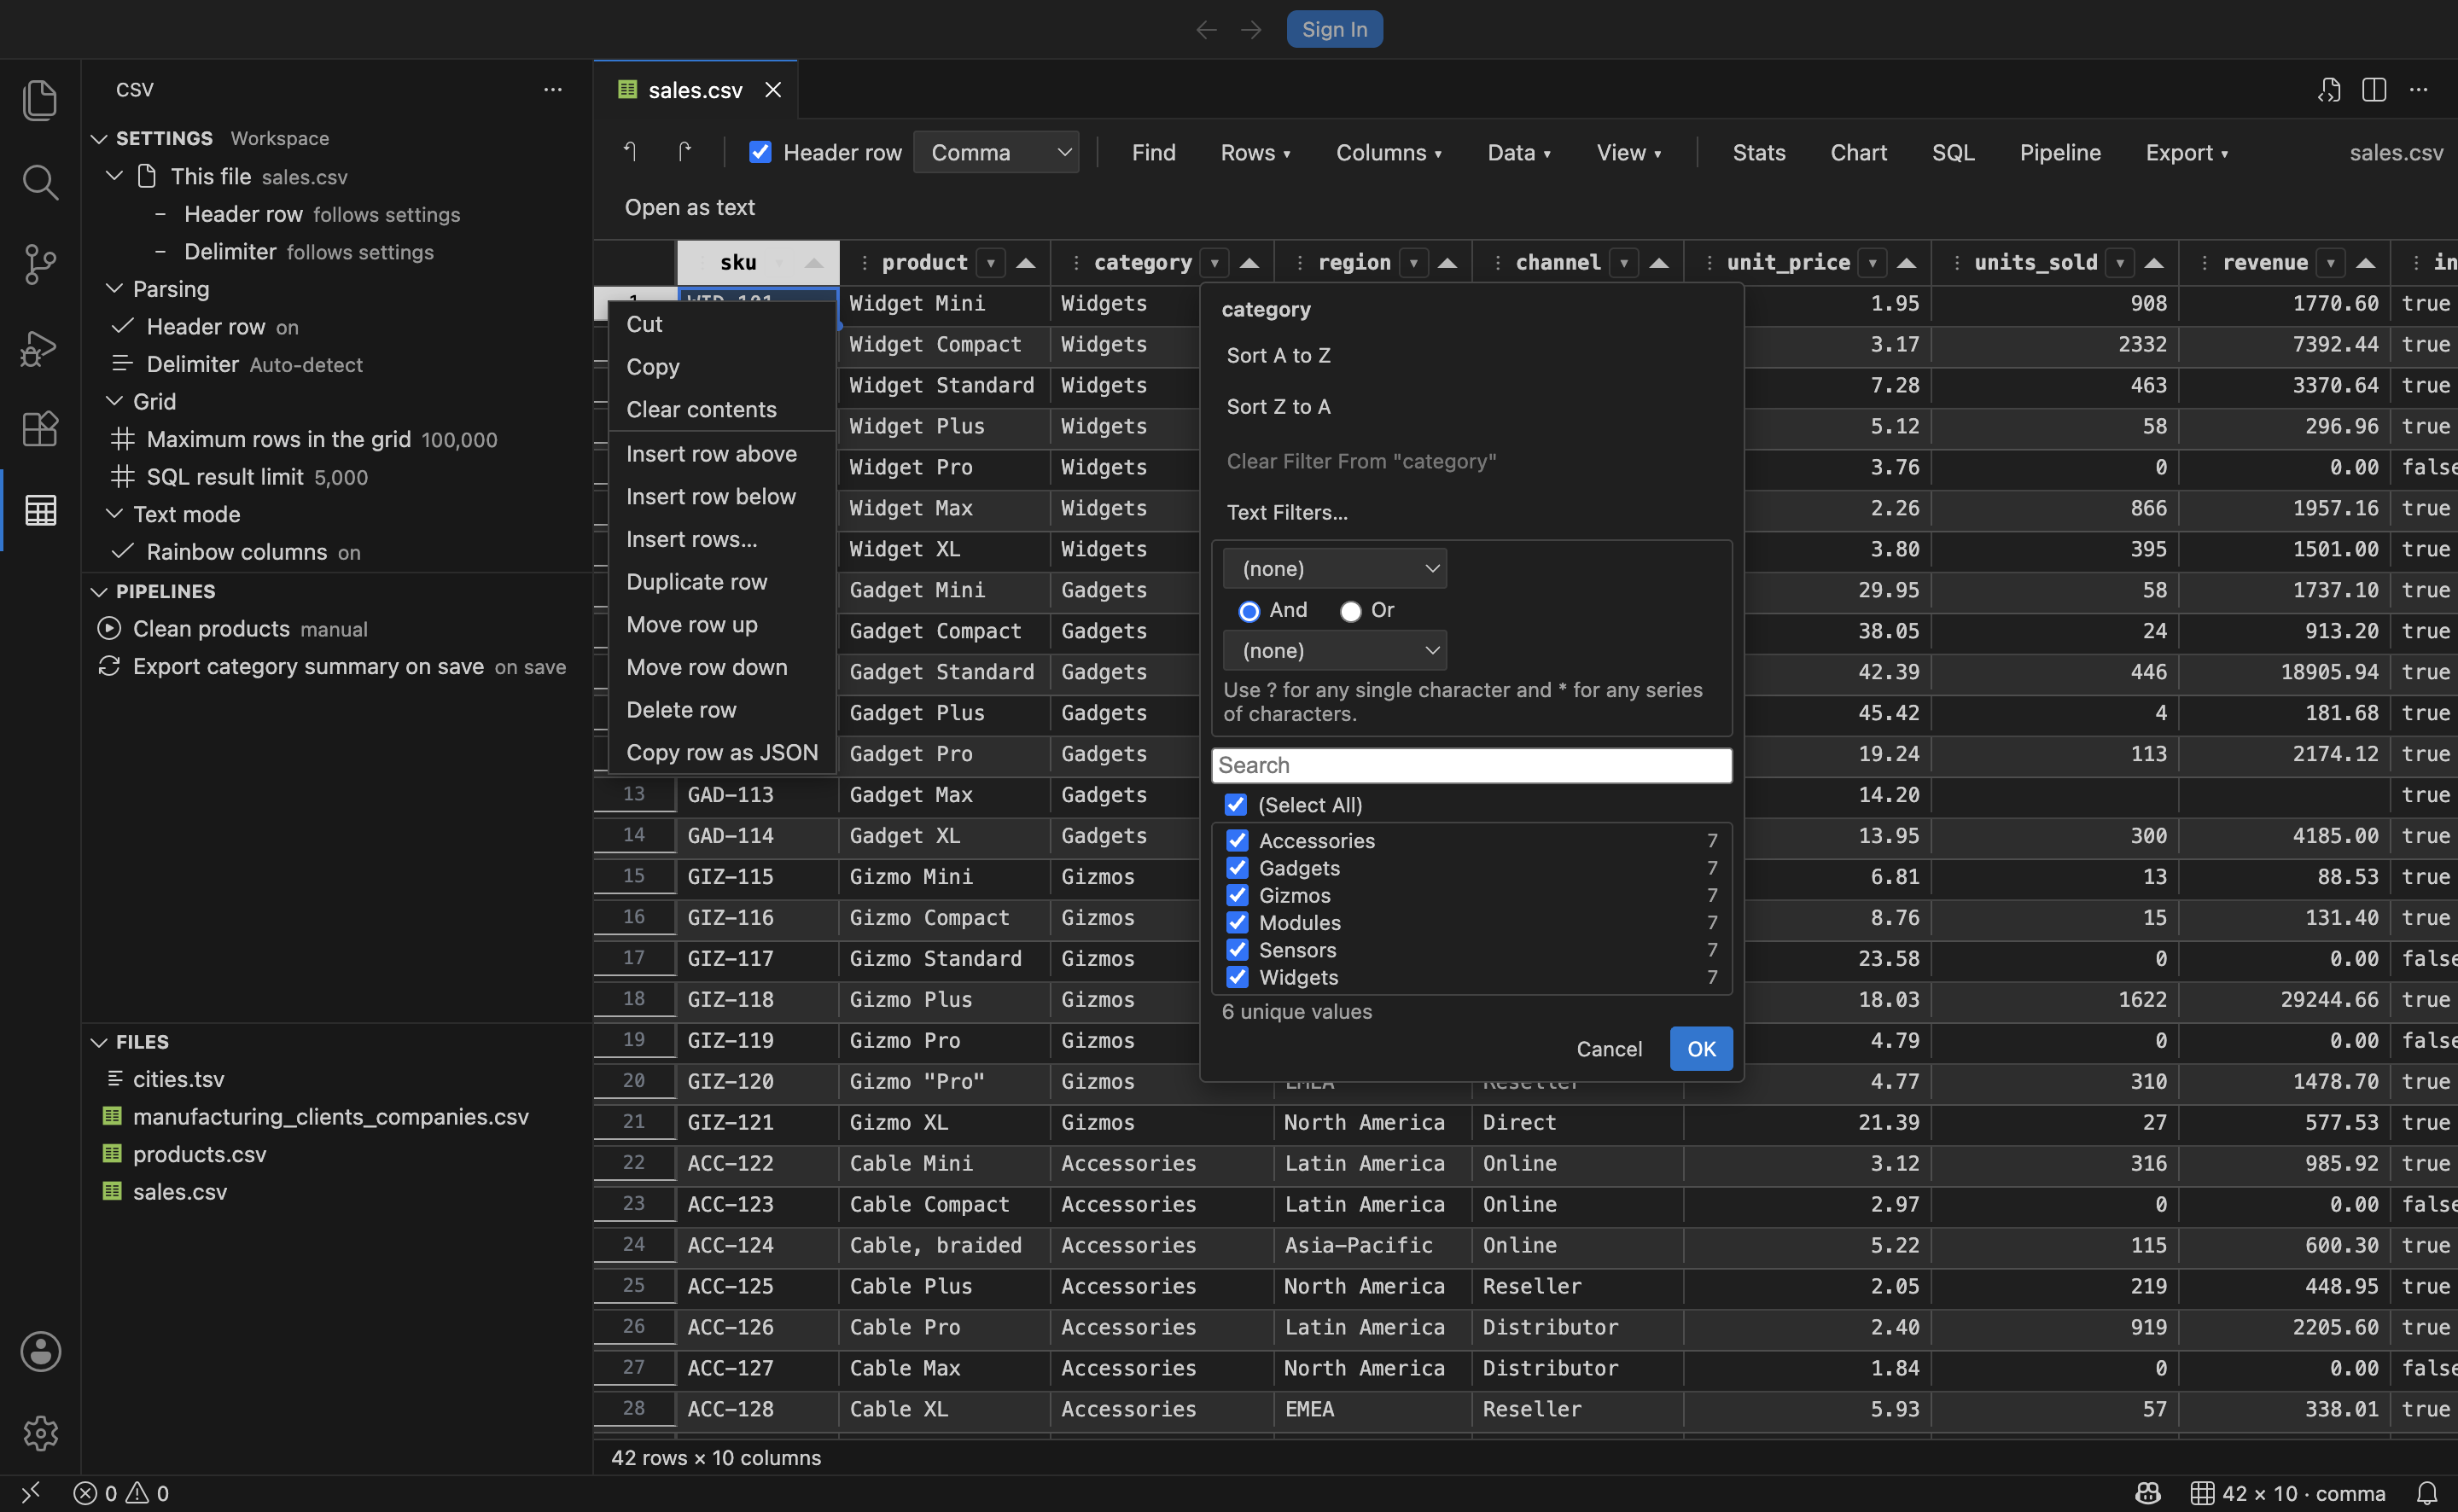This screenshot has width=2458, height=1512.
Task: Click the Copilot status icon
Action: tap(2148, 1493)
